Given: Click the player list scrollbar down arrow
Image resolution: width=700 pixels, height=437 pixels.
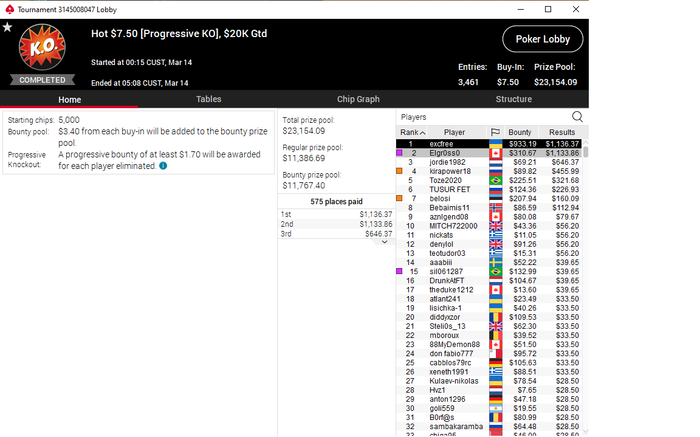Looking at the screenshot, I should (586, 432).
